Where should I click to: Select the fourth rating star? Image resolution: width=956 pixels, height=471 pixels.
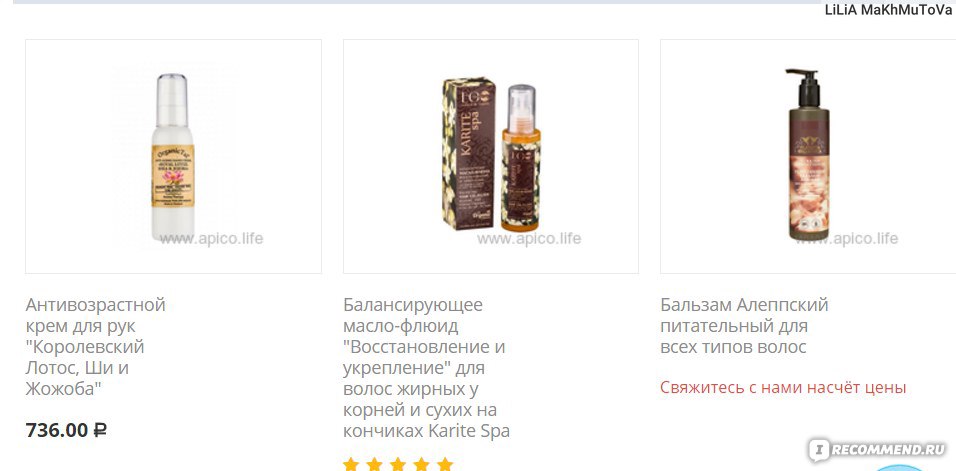[421, 464]
